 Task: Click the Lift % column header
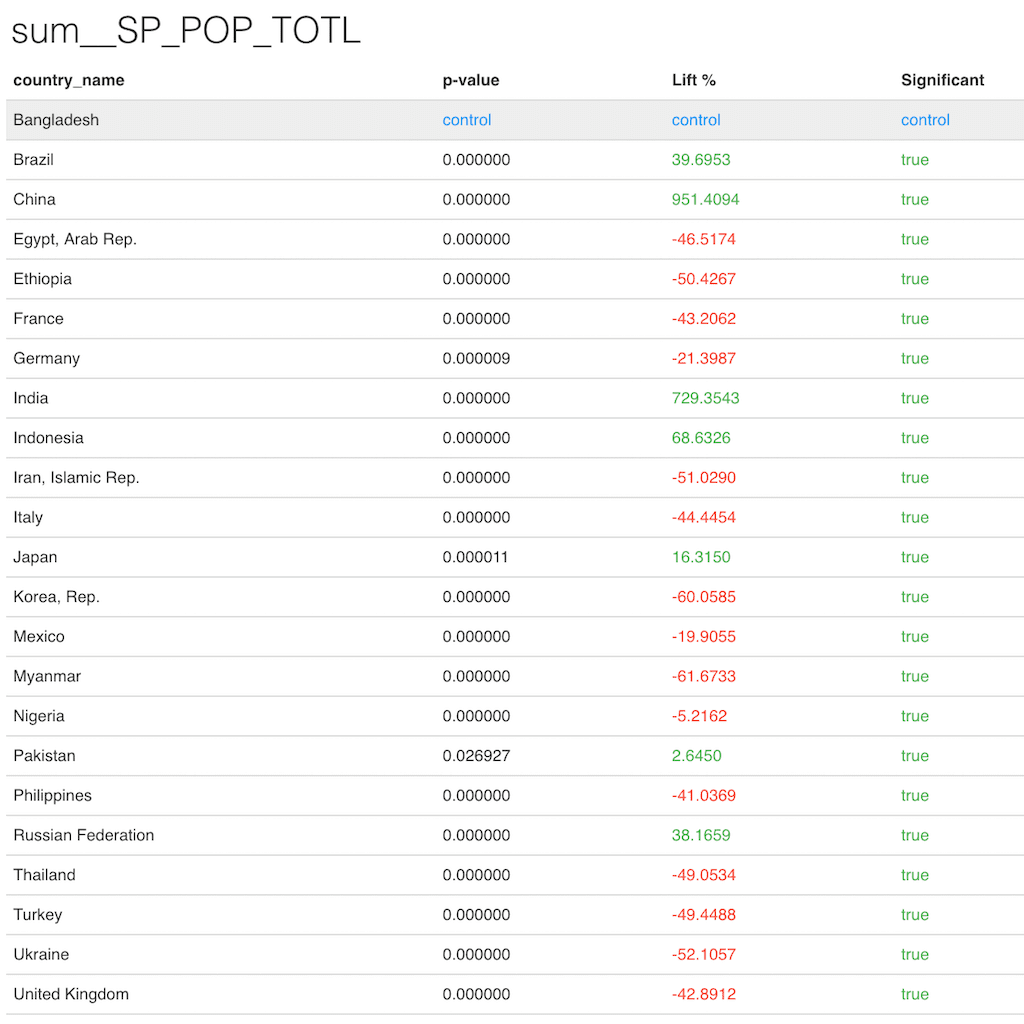pyautogui.click(x=694, y=80)
